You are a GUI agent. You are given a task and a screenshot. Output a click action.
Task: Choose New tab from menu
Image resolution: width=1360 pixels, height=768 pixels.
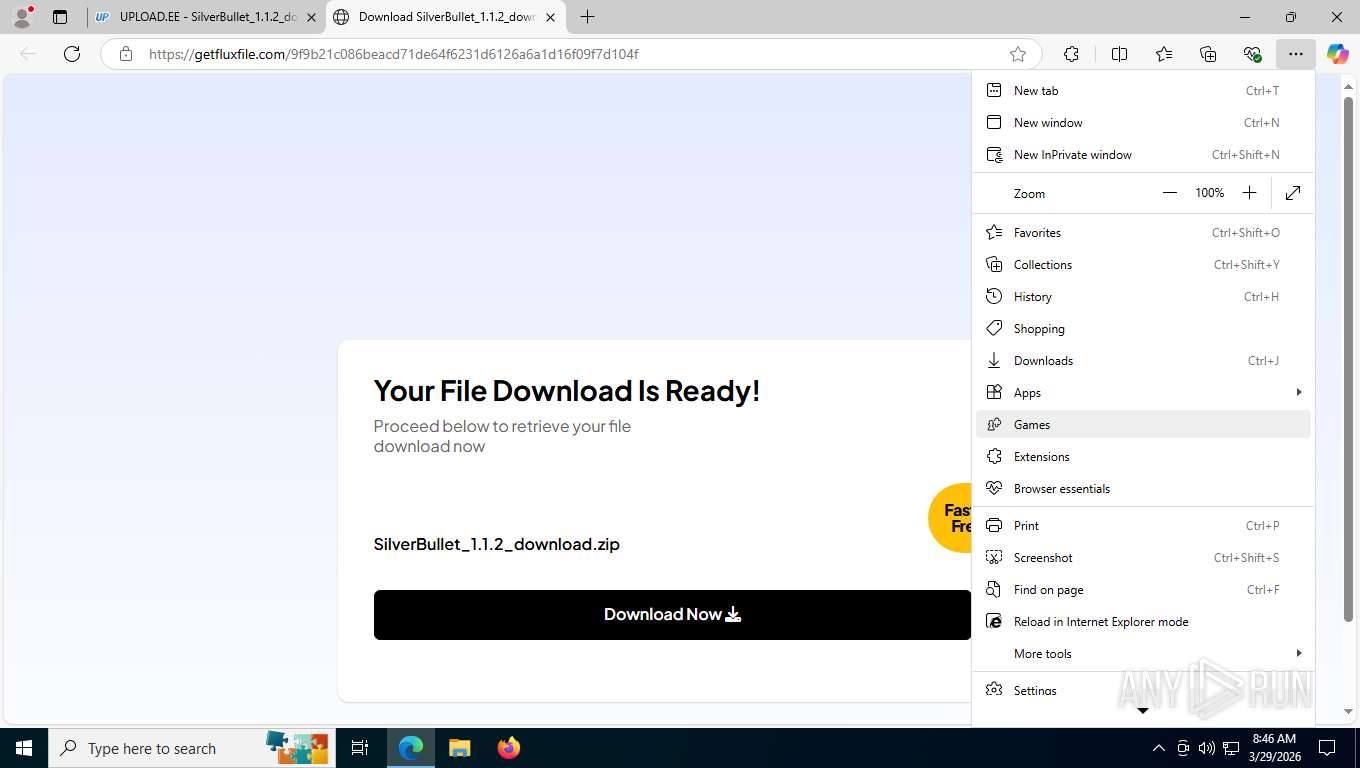pyautogui.click(x=1143, y=90)
